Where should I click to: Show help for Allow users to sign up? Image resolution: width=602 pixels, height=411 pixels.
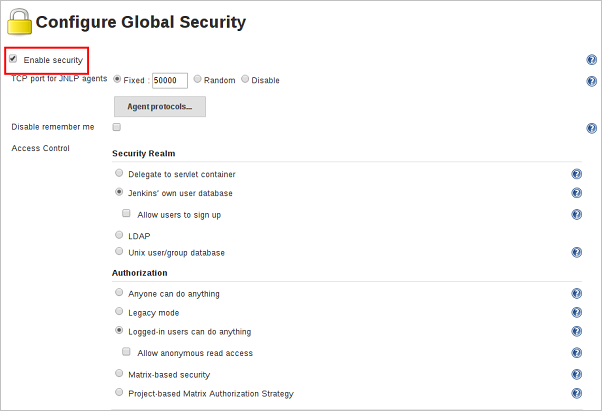click(576, 214)
